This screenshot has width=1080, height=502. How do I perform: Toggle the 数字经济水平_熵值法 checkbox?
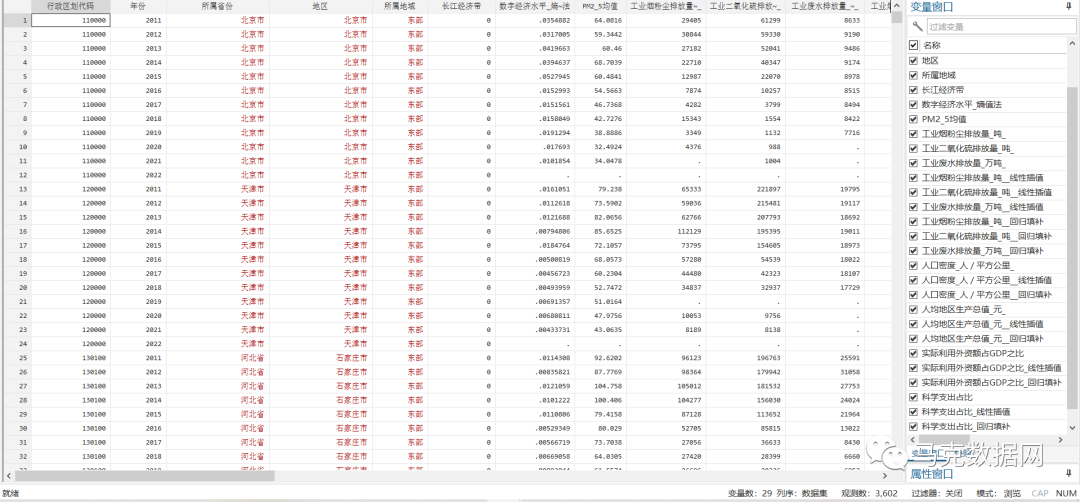[914, 104]
